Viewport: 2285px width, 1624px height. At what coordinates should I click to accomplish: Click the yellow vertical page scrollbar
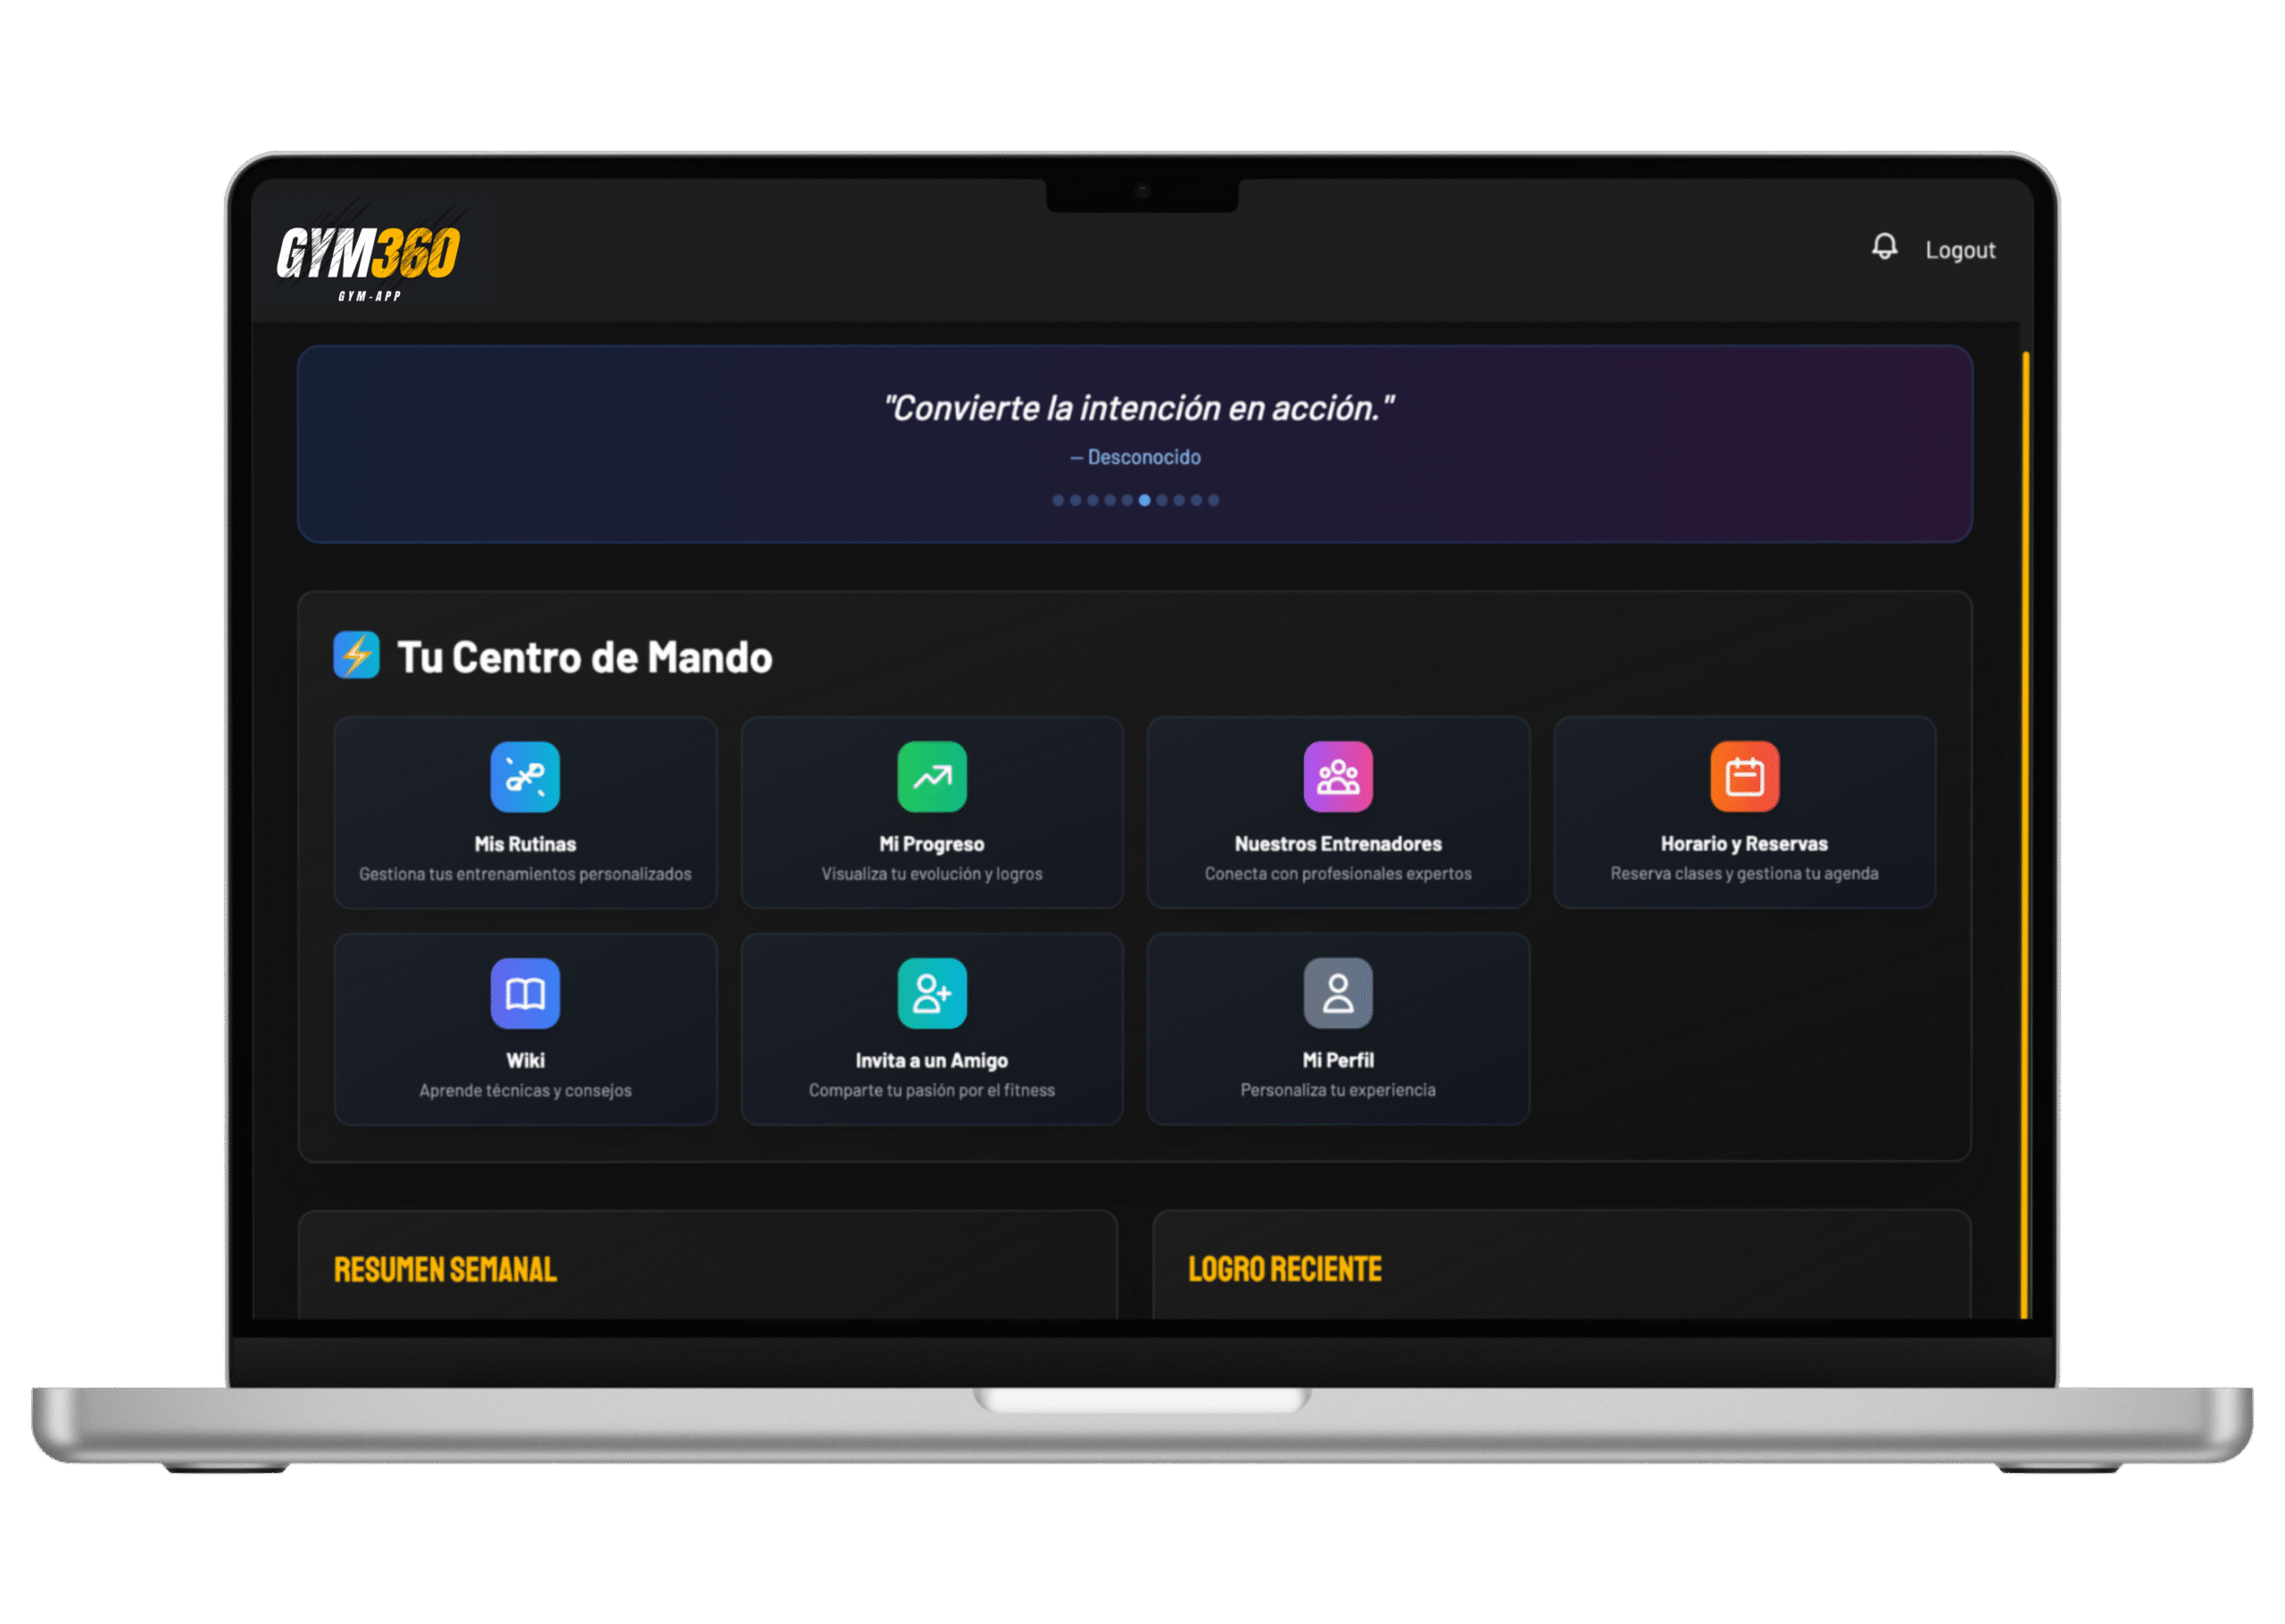tap(2025, 835)
